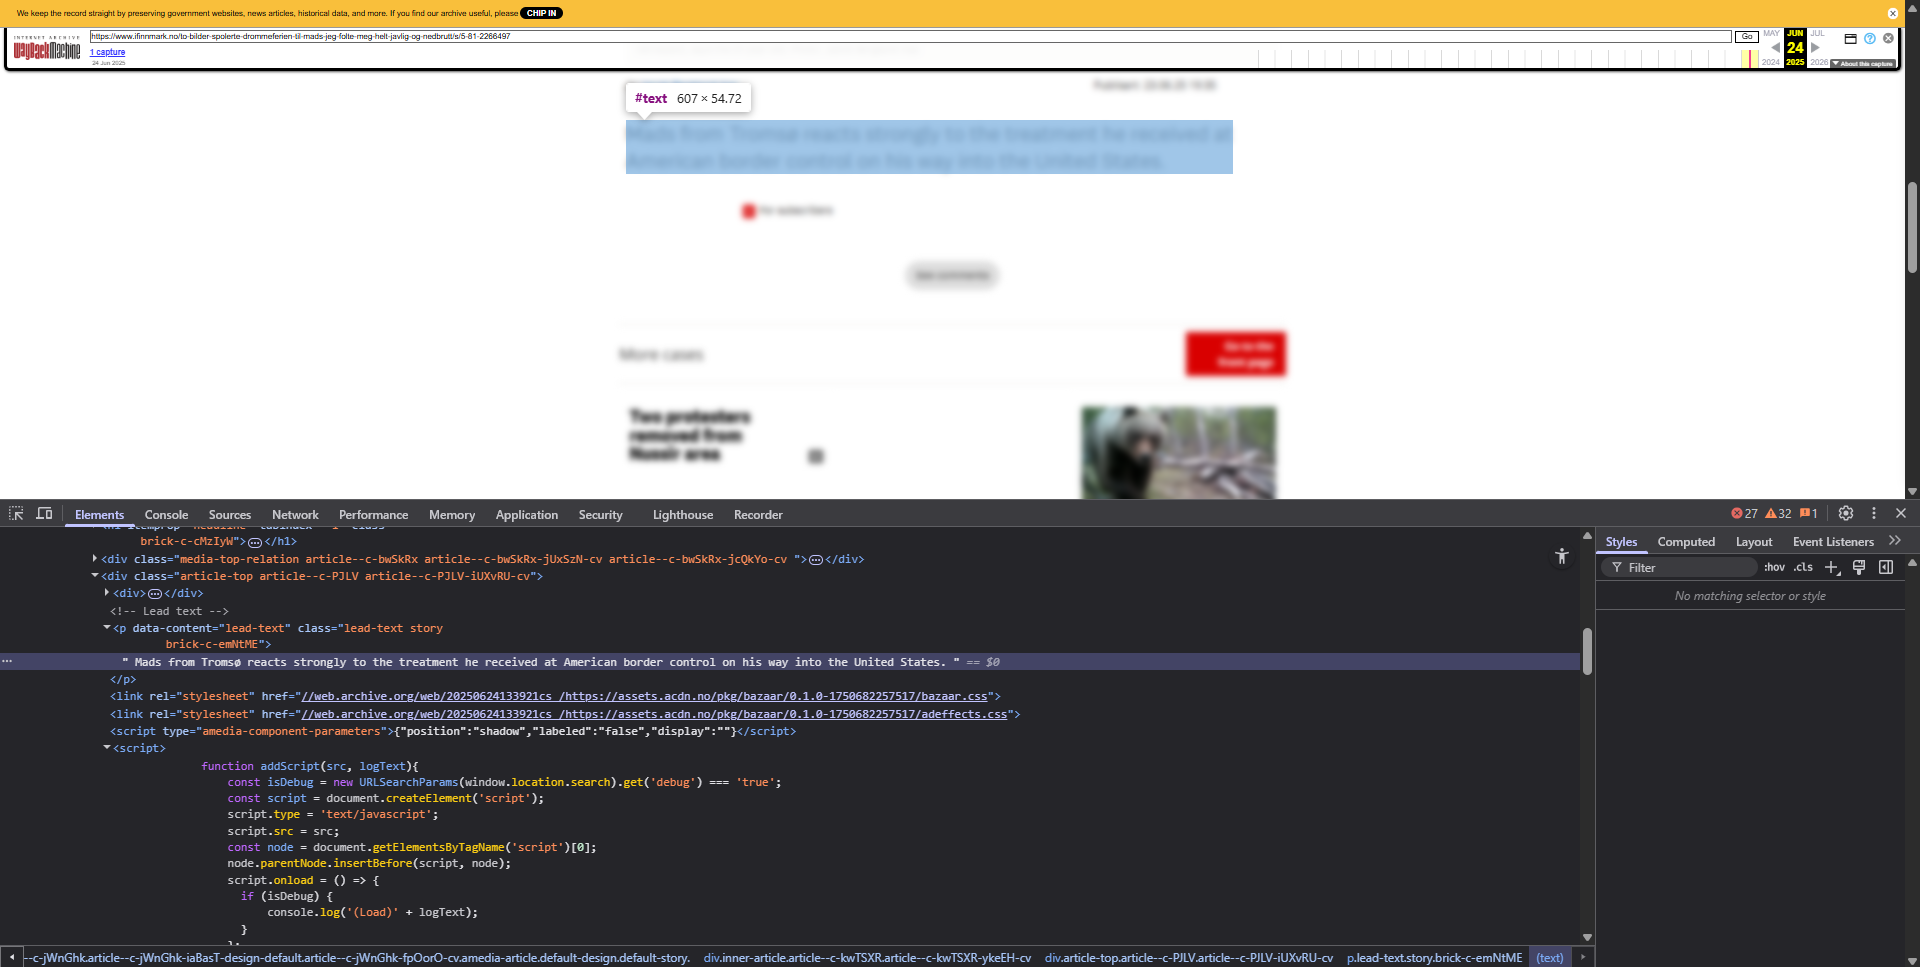The image size is (1920, 967).
Task: Click div.article-top breadcrumb item
Action: (x=1188, y=957)
